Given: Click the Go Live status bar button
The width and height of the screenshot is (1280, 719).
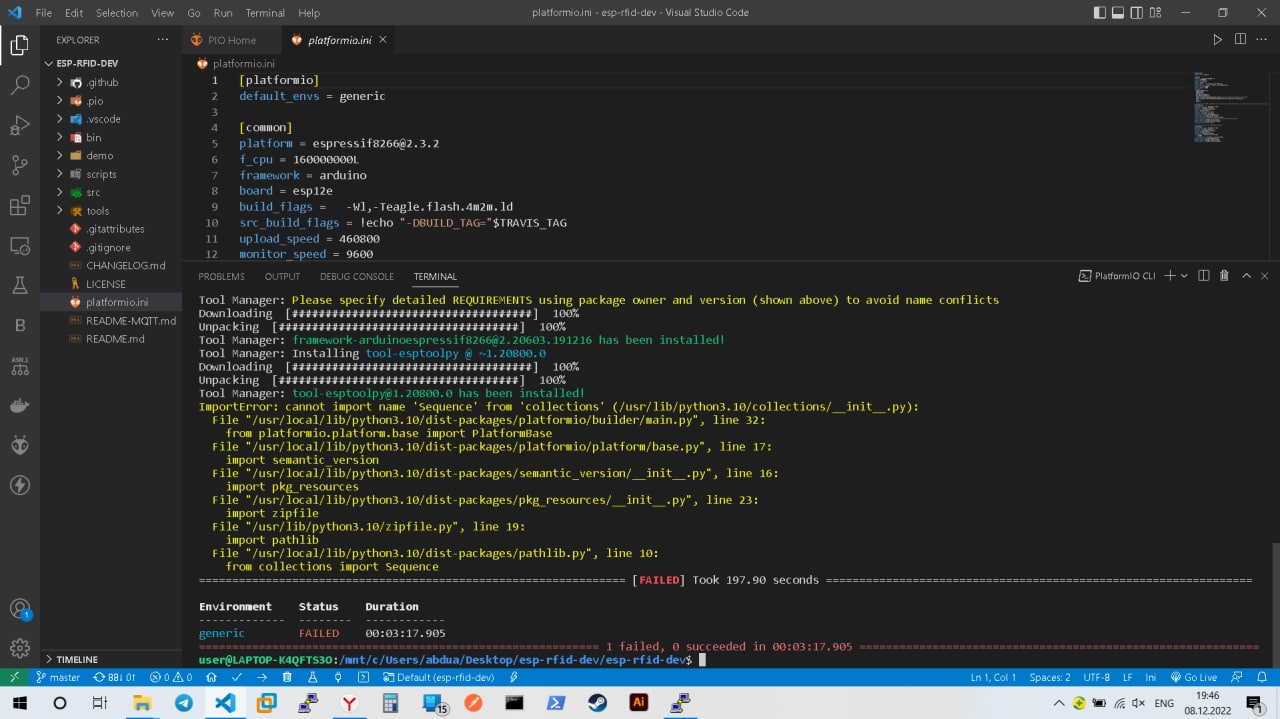Looking at the screenshot, I should tap(1194, 677).
